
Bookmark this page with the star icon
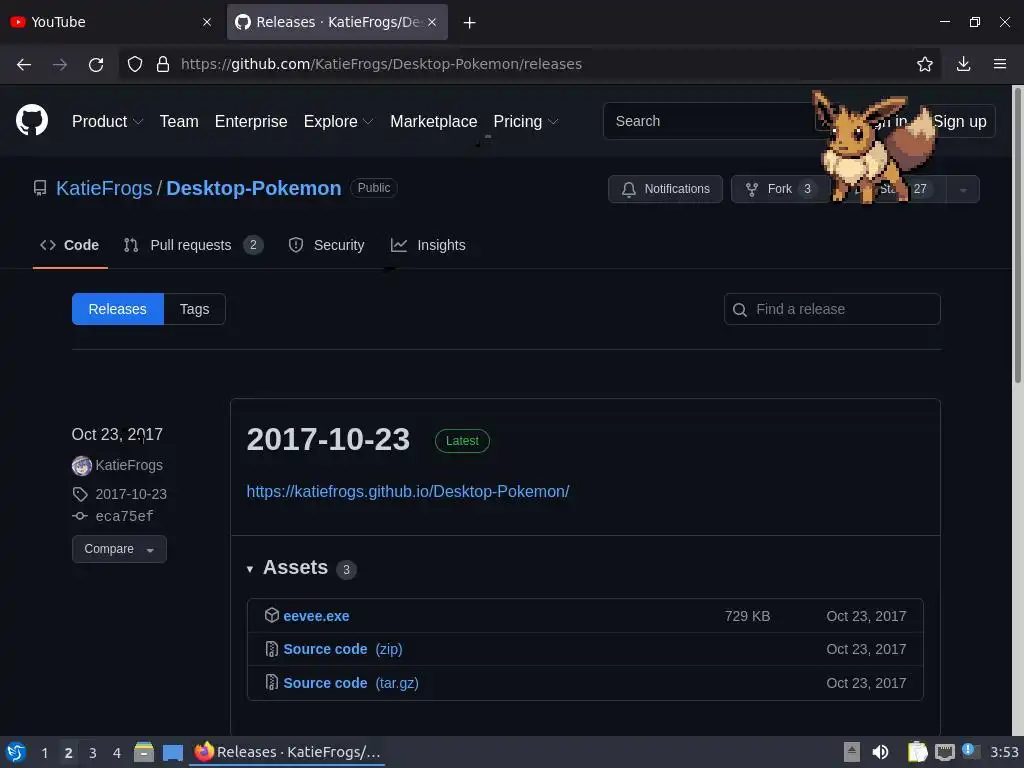tap(925, 64)
